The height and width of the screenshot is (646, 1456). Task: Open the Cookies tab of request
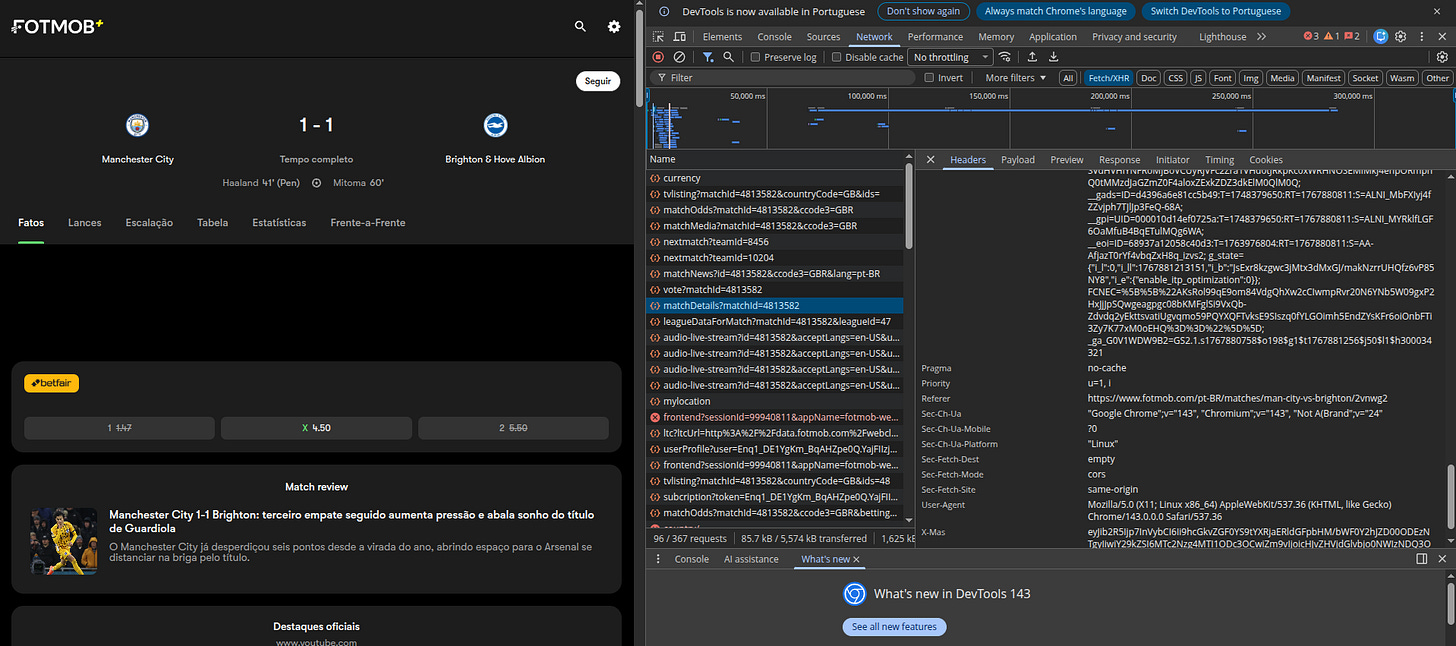point(1266,160)
